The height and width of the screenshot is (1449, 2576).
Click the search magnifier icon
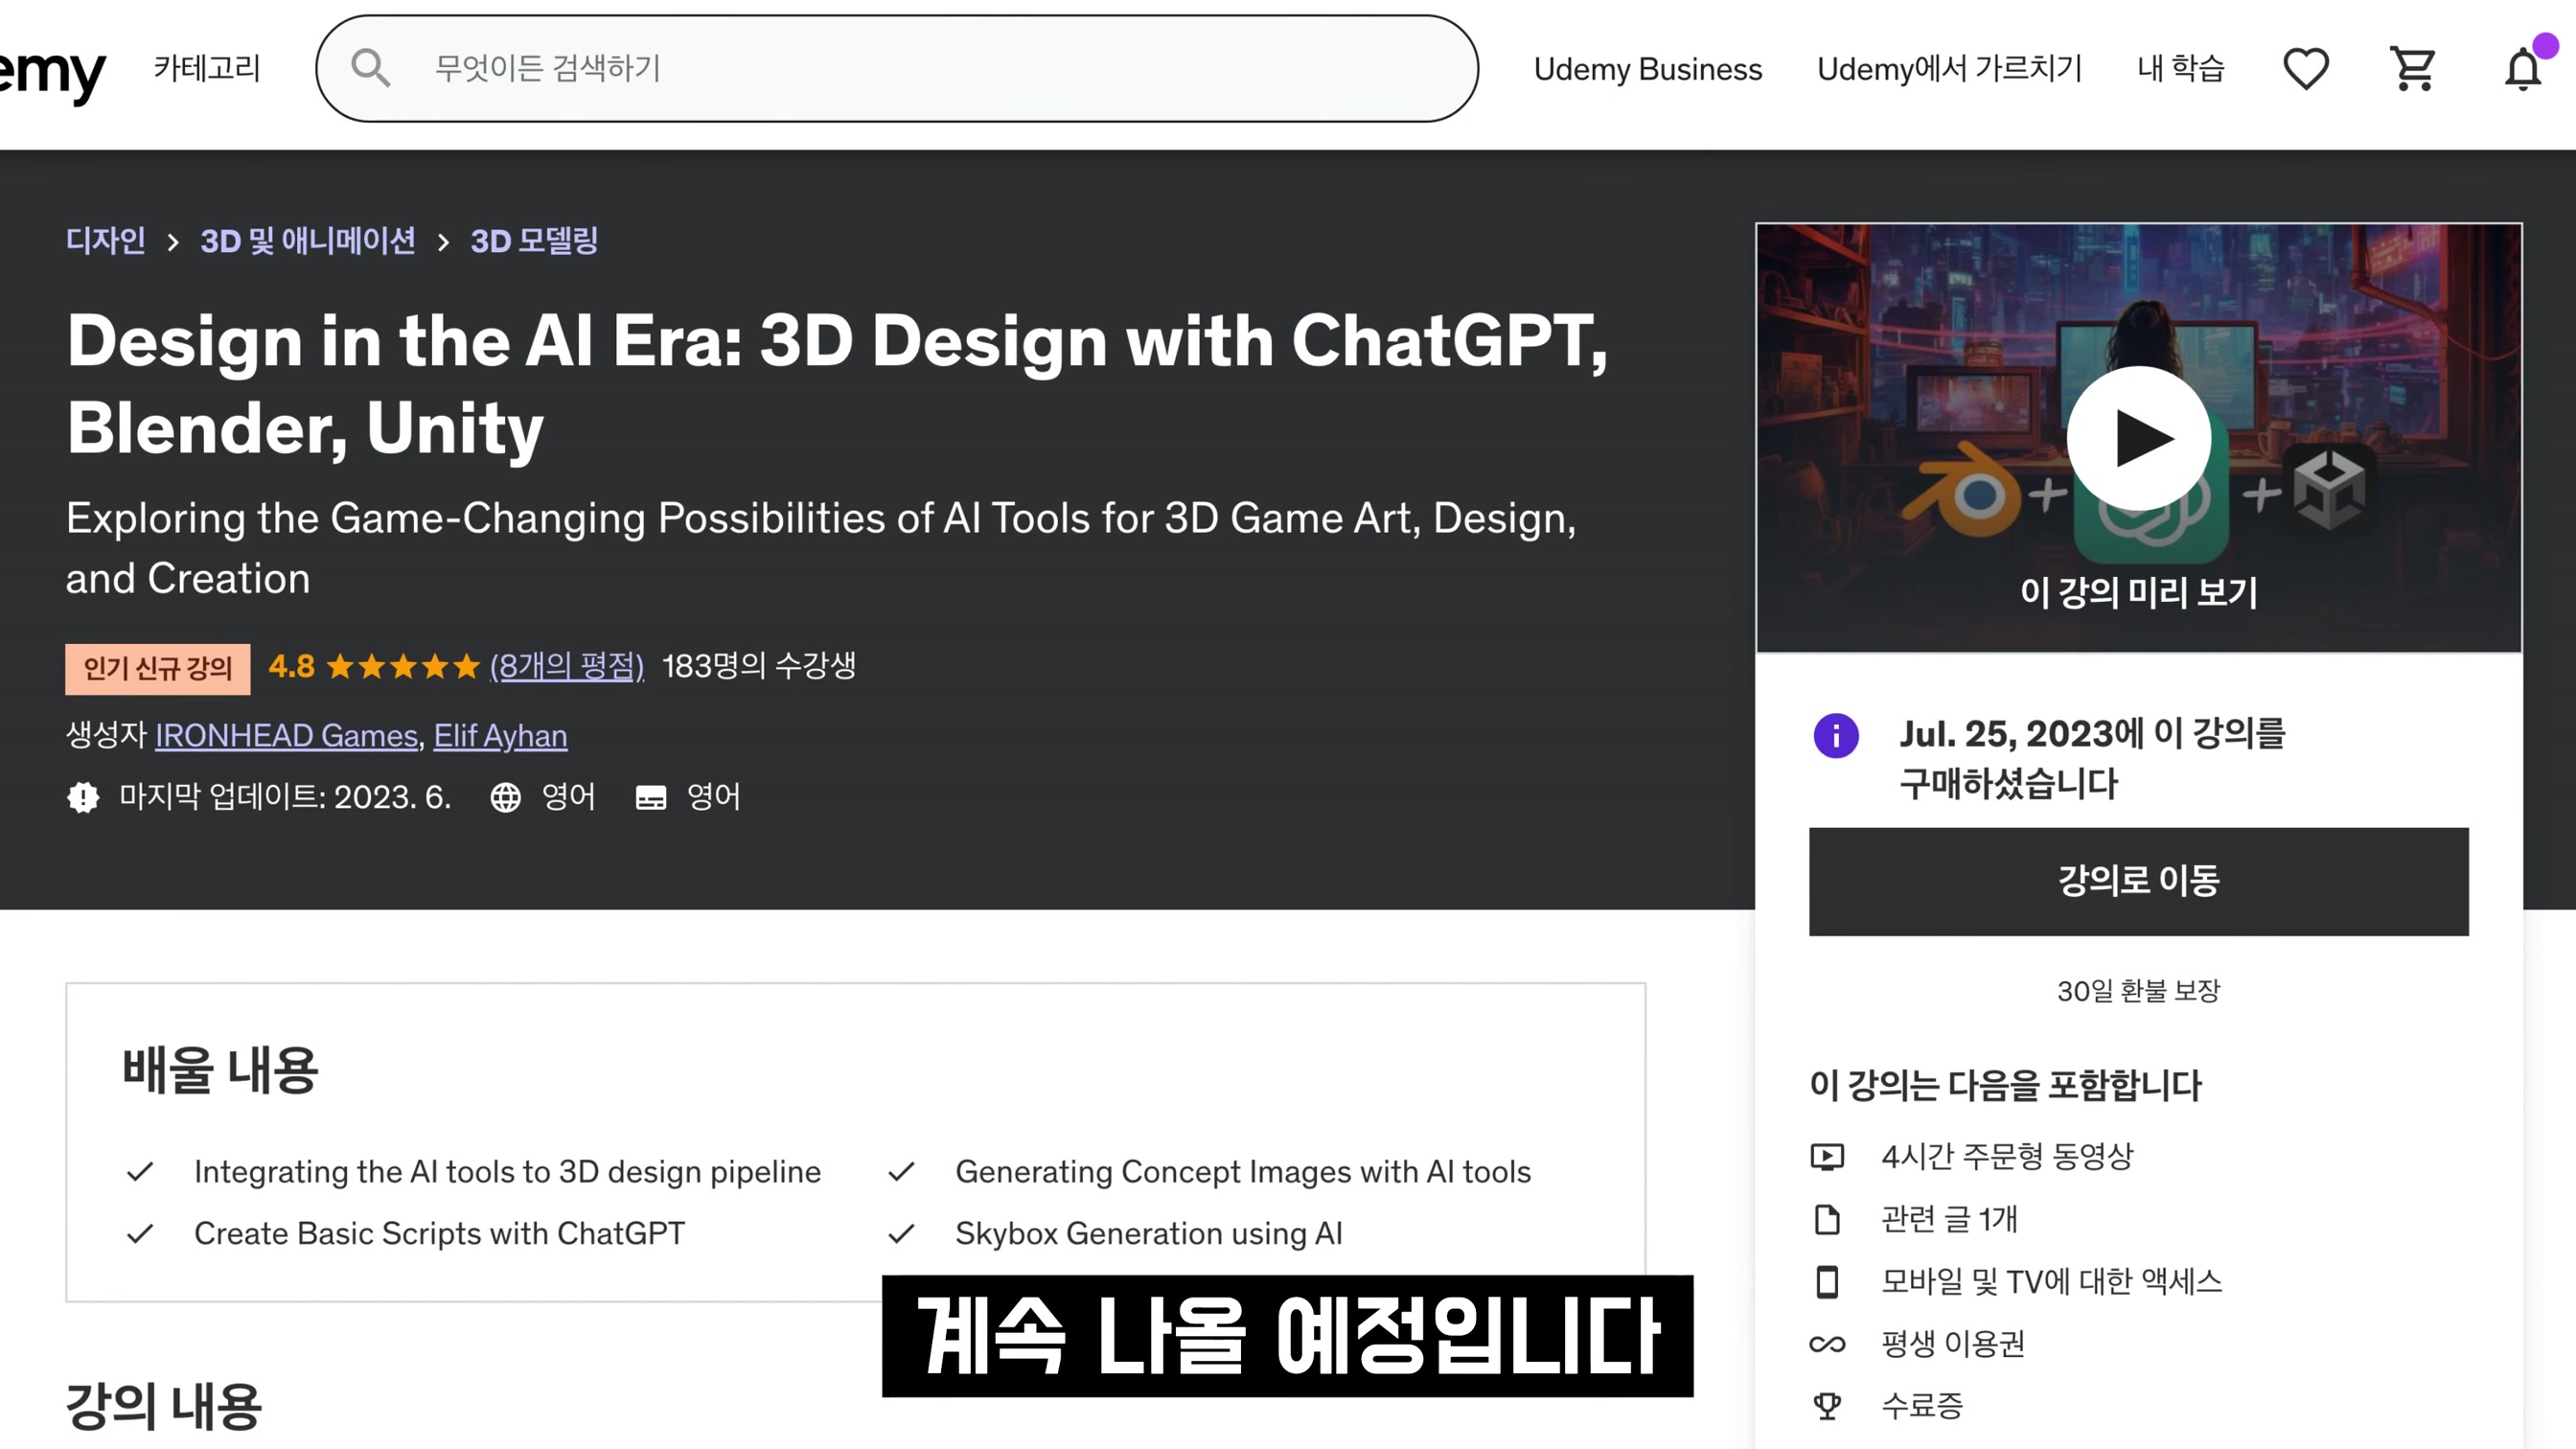(370, 68)
